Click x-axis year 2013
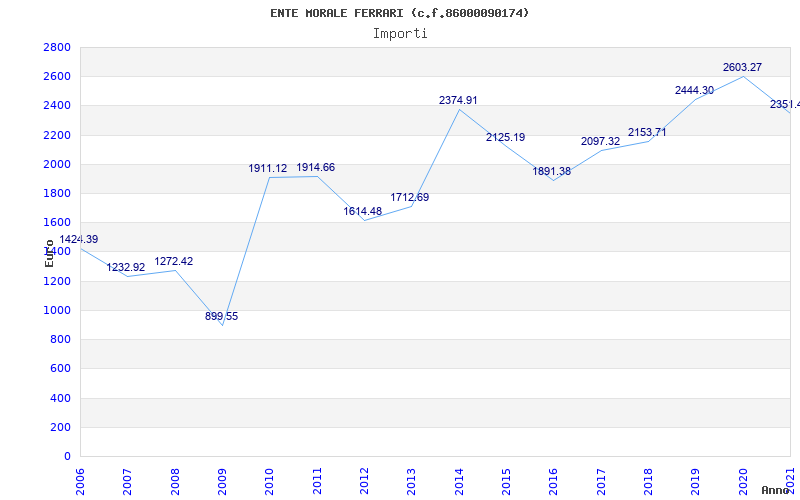Image resolution: width=800 pixels, height=500 pixels. click(x=412, y=481)
